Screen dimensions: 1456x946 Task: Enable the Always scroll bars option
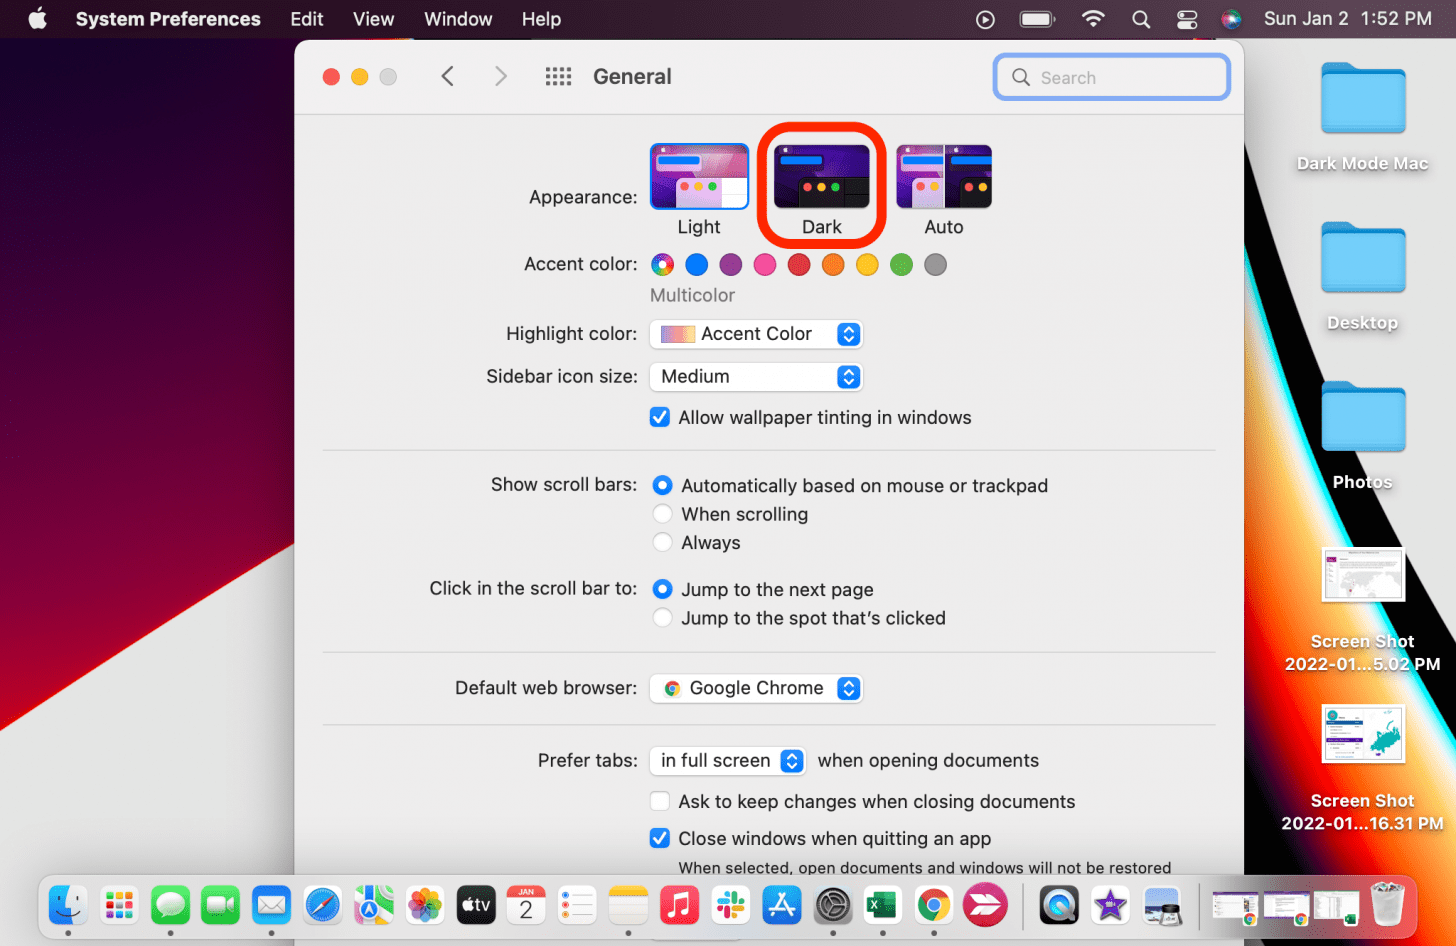[662, 542]
